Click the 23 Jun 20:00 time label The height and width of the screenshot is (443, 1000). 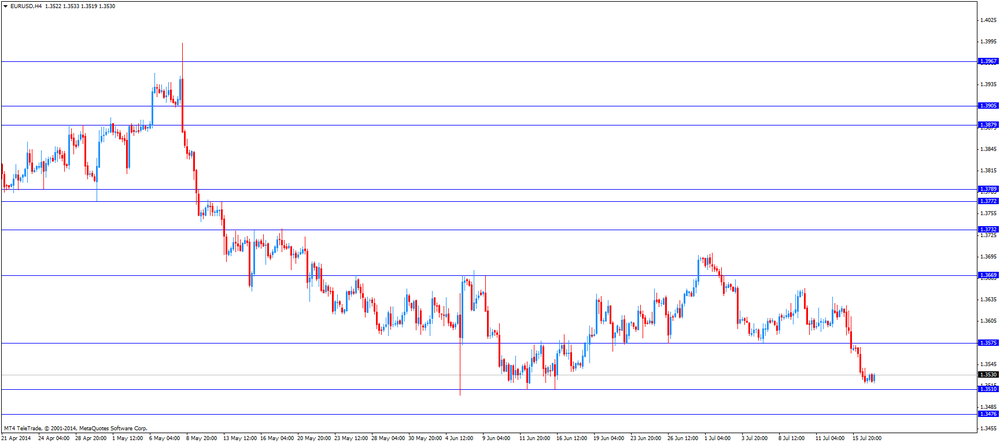click(648, 439)
